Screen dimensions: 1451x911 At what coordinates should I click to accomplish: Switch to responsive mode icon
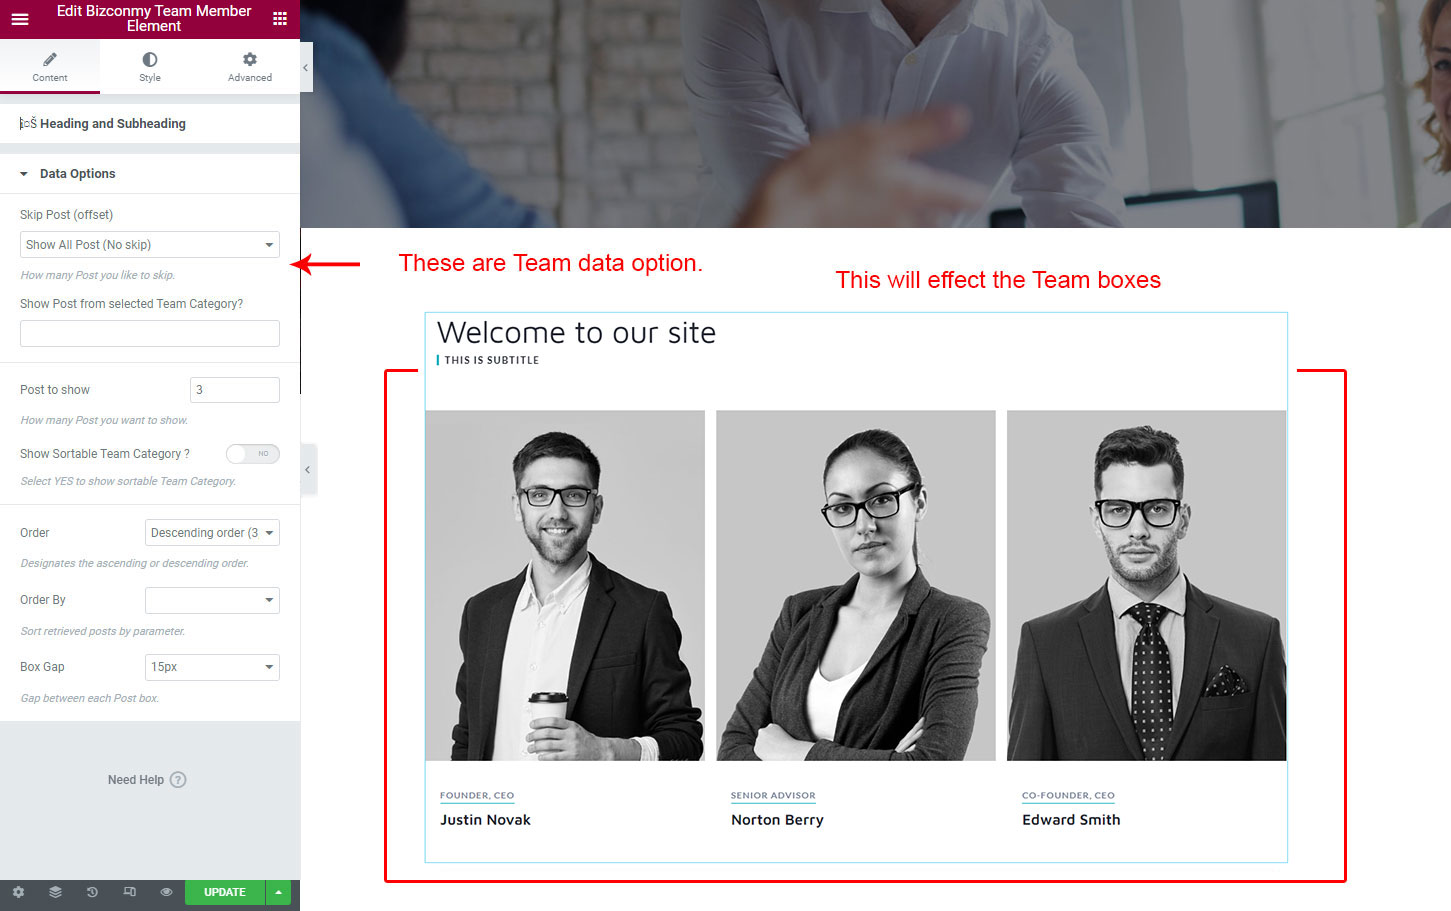coord(129,892)
